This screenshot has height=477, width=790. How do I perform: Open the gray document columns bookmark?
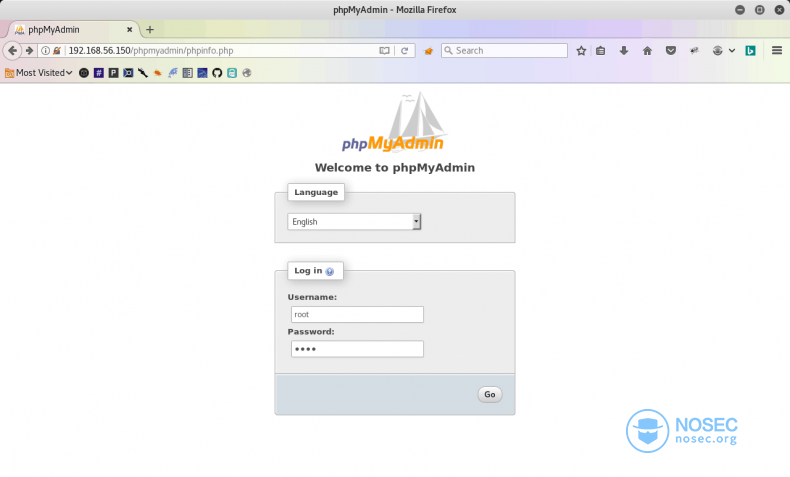tap(187, 73)
